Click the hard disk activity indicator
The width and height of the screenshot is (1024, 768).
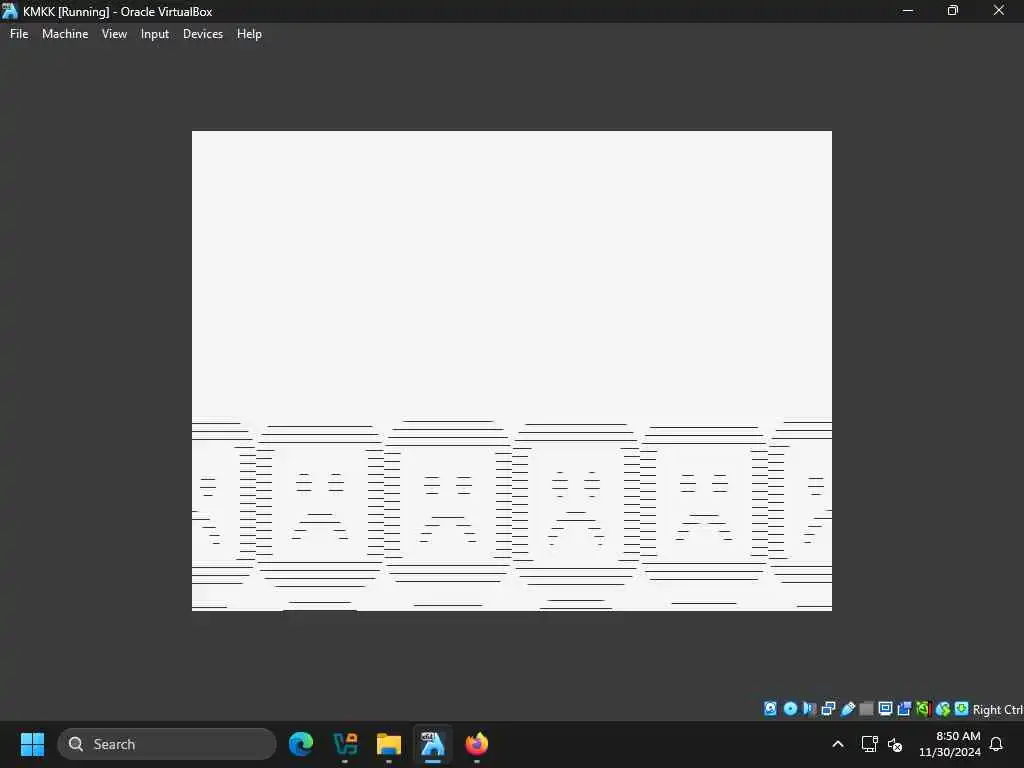(771, 709)
